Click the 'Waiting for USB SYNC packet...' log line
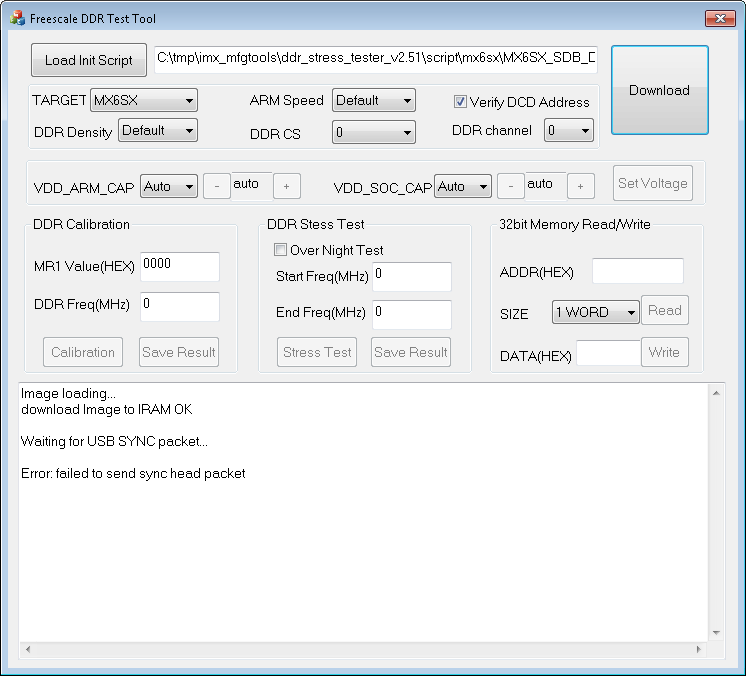The image size is (746, 676). pyautogui.click(x=114, y=441)
